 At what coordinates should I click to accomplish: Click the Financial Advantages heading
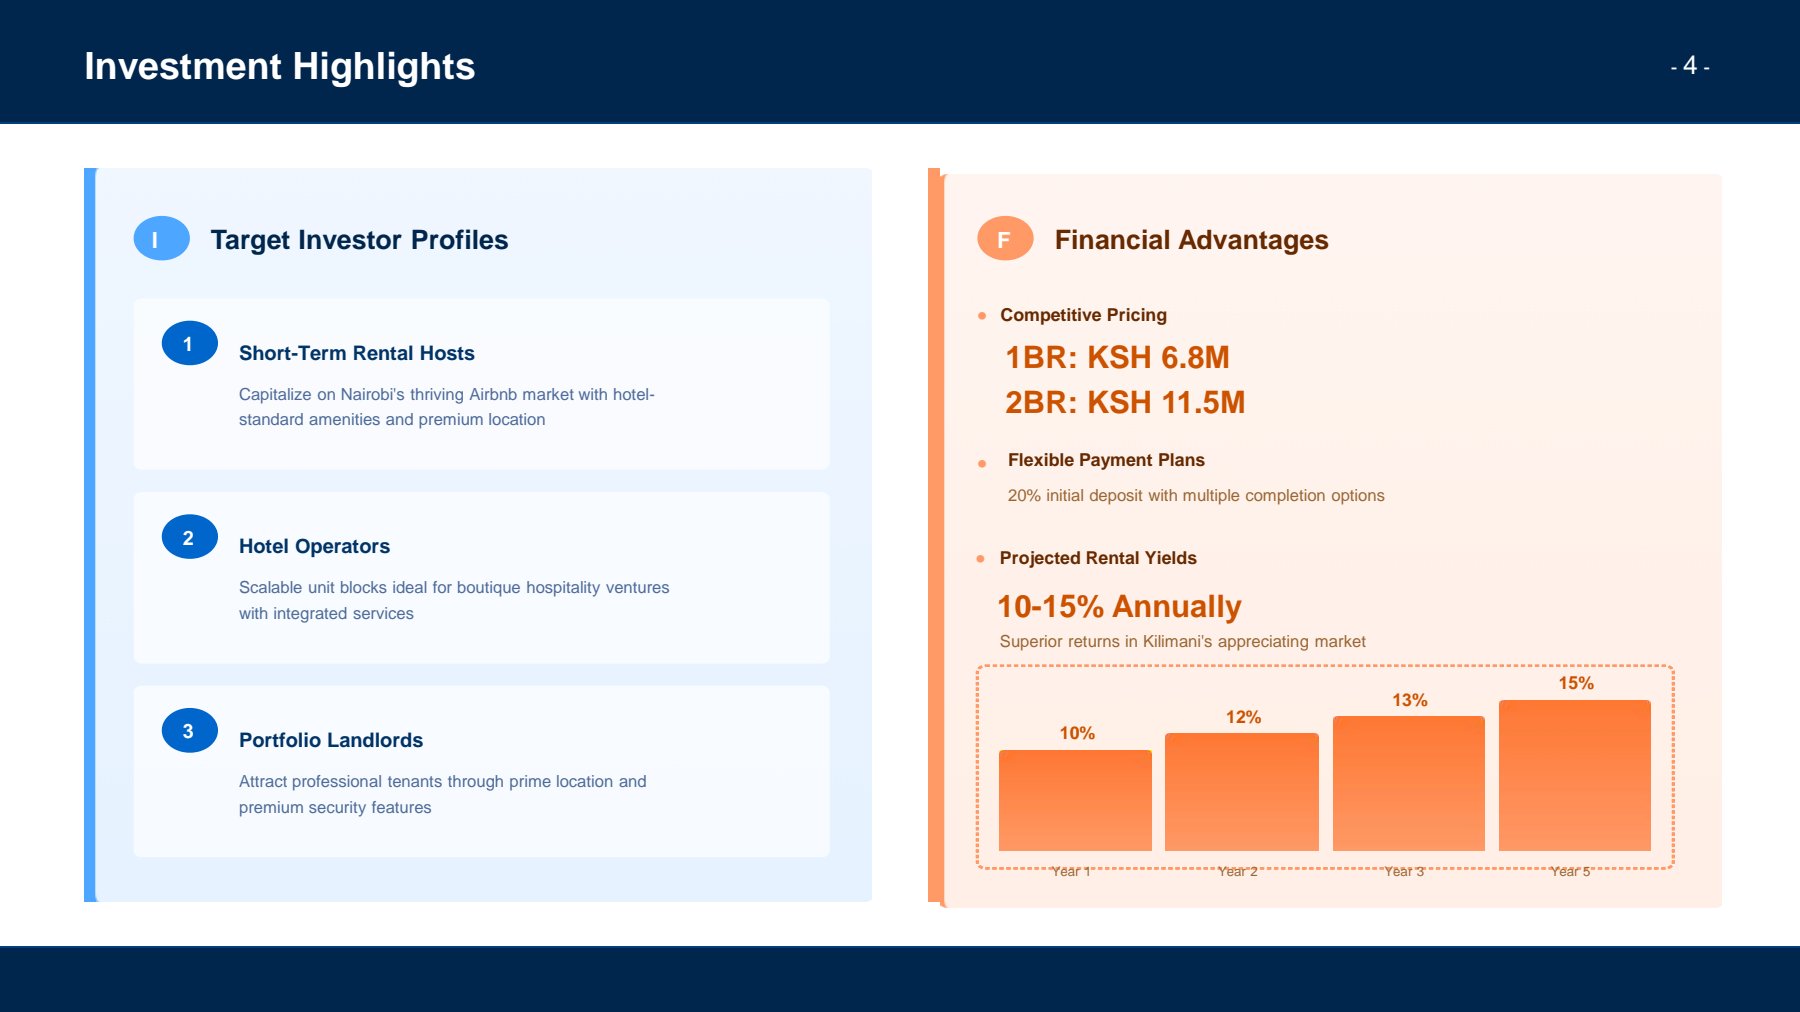[x=1191, y=240]
